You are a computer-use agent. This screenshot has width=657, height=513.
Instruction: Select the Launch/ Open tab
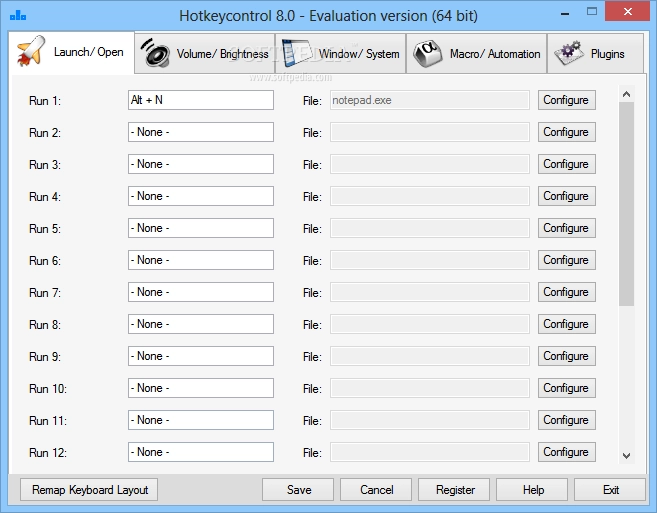[71, 52]
